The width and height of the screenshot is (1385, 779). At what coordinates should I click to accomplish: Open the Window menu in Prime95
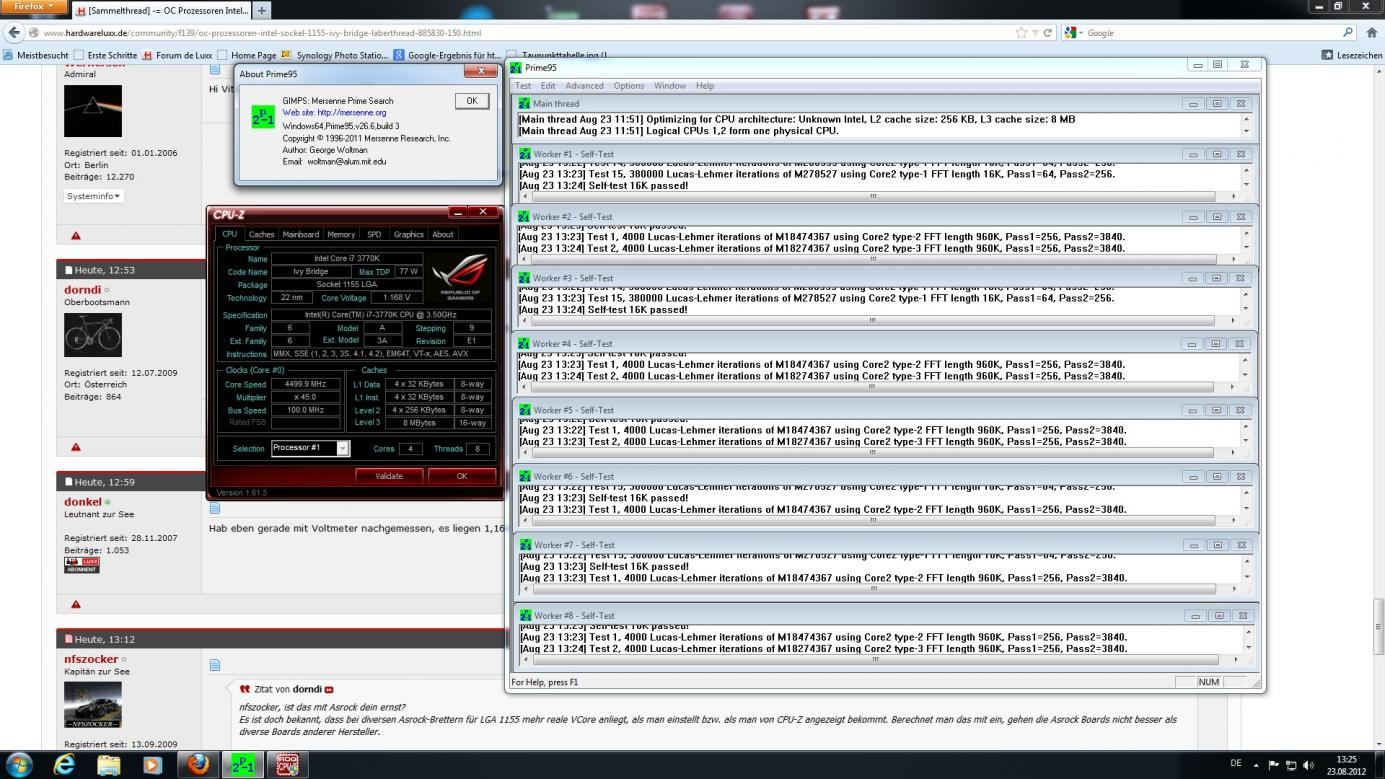tap(670, 86)
